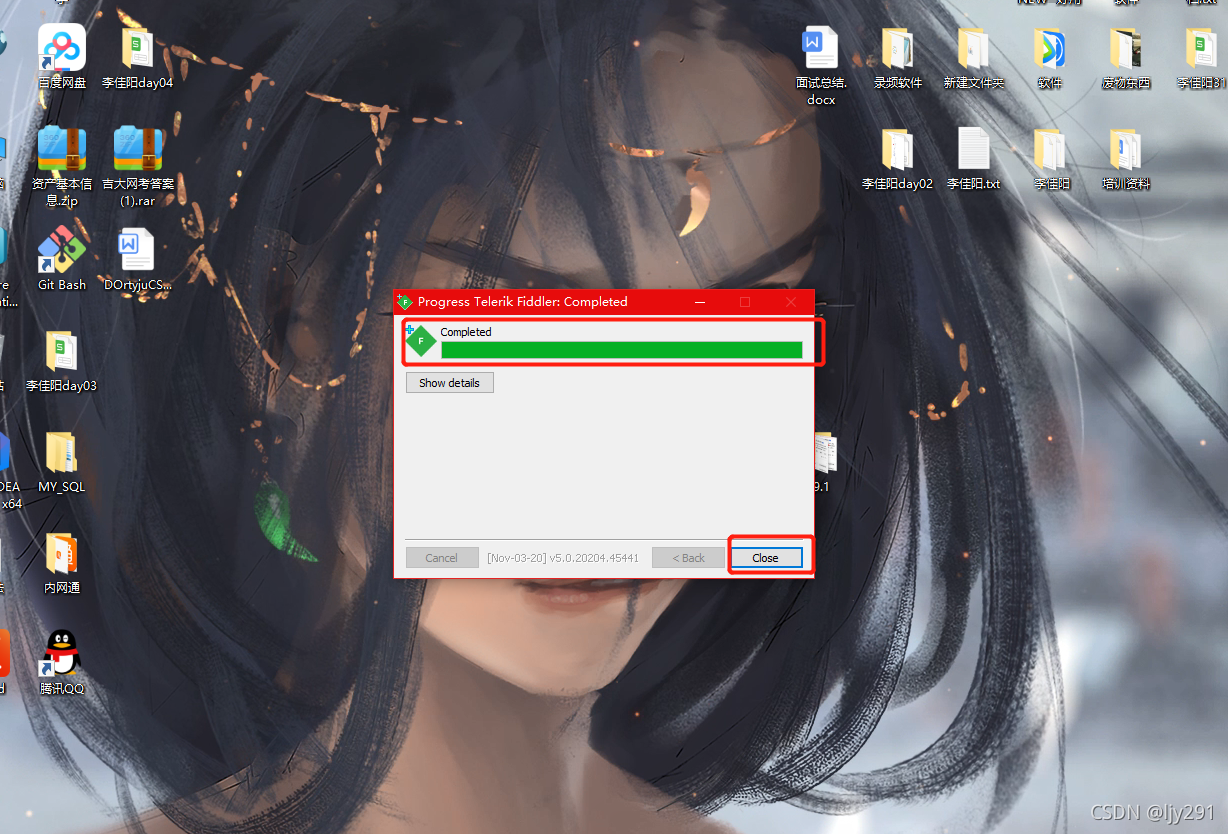Click the 'Completed' status label
Viewport: 1228px width, 834px height.
466,332
